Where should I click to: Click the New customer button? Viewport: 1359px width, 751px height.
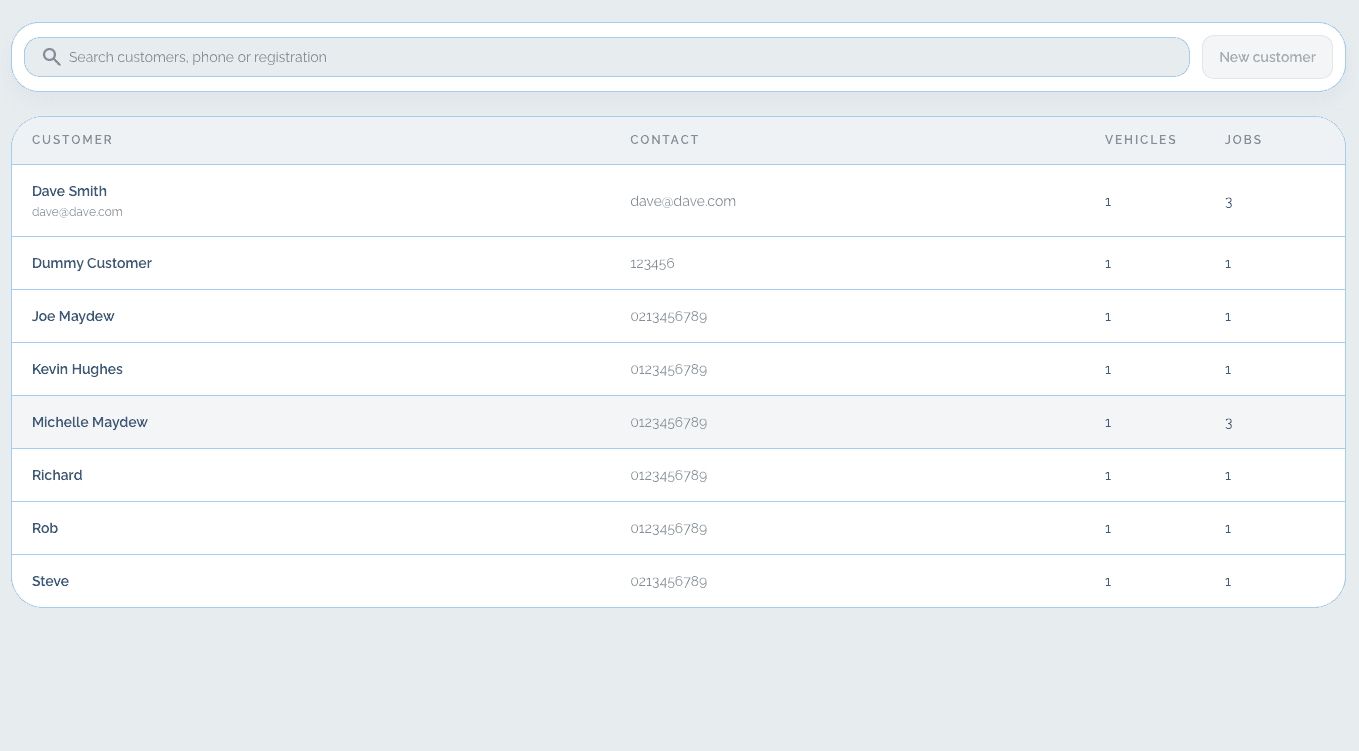click(x=1267, y=57)
